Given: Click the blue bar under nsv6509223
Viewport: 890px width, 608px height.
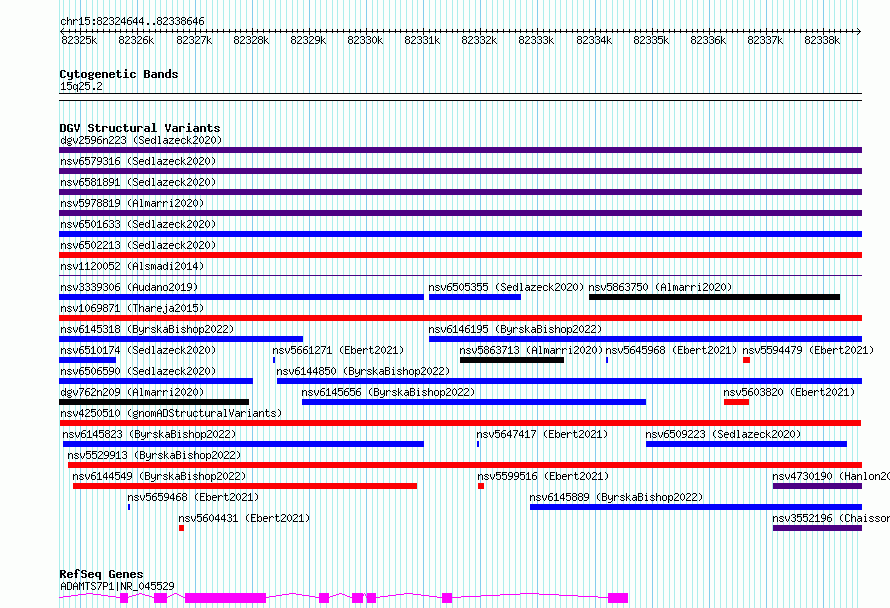Looking at the screenshot, I should [x=746, y=444].
